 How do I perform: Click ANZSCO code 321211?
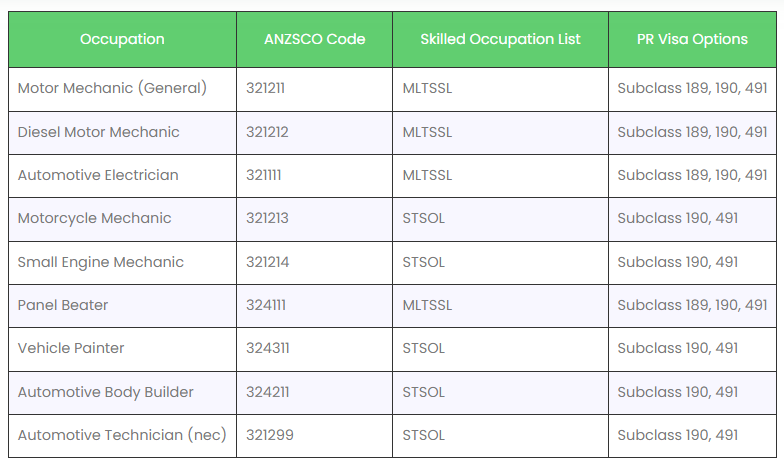(x=266, y=88)
